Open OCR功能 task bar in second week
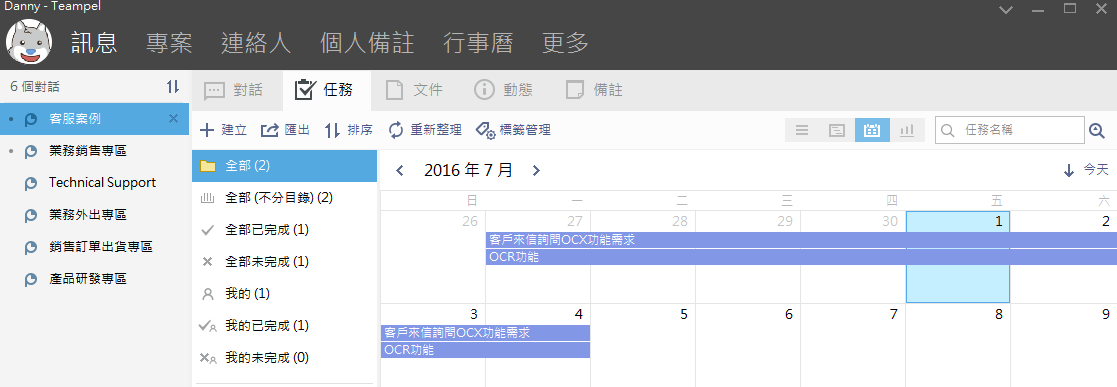1117x387 pixels. click(x=486, y=350)
